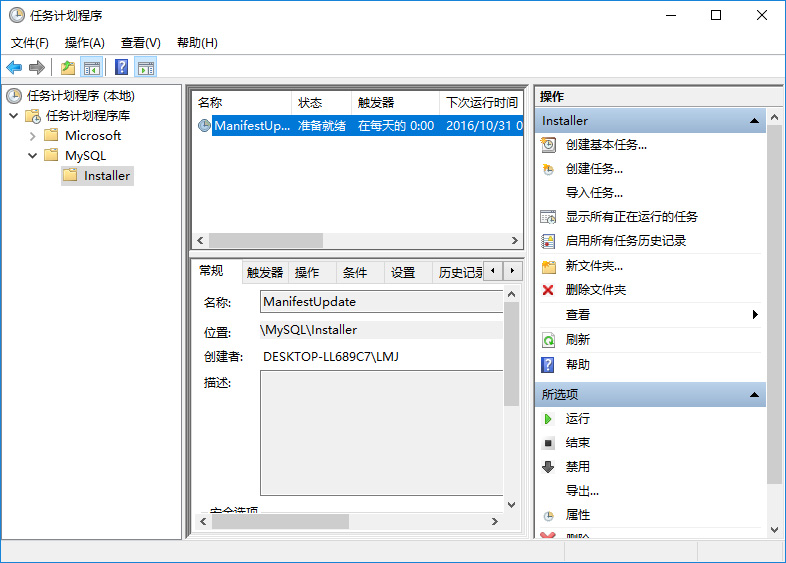Click the folder up-level toolbar icon
The image size is (786, 563).
click(x=67, y=67)
